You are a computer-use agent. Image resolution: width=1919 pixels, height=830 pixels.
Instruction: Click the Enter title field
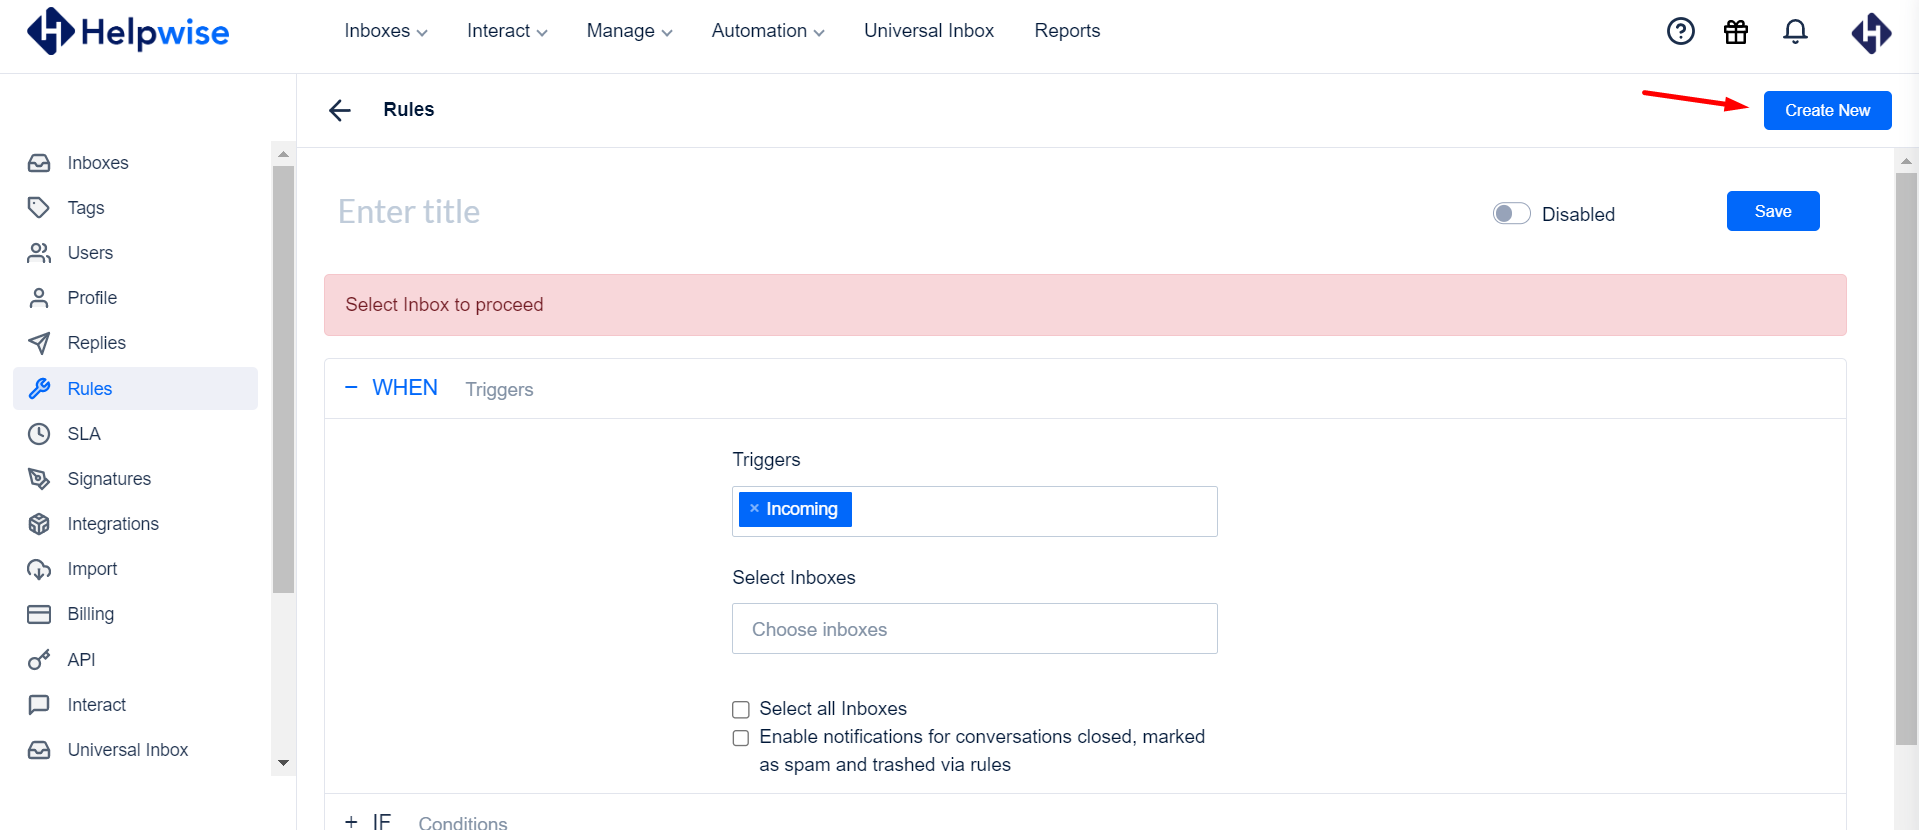(409, 212)
